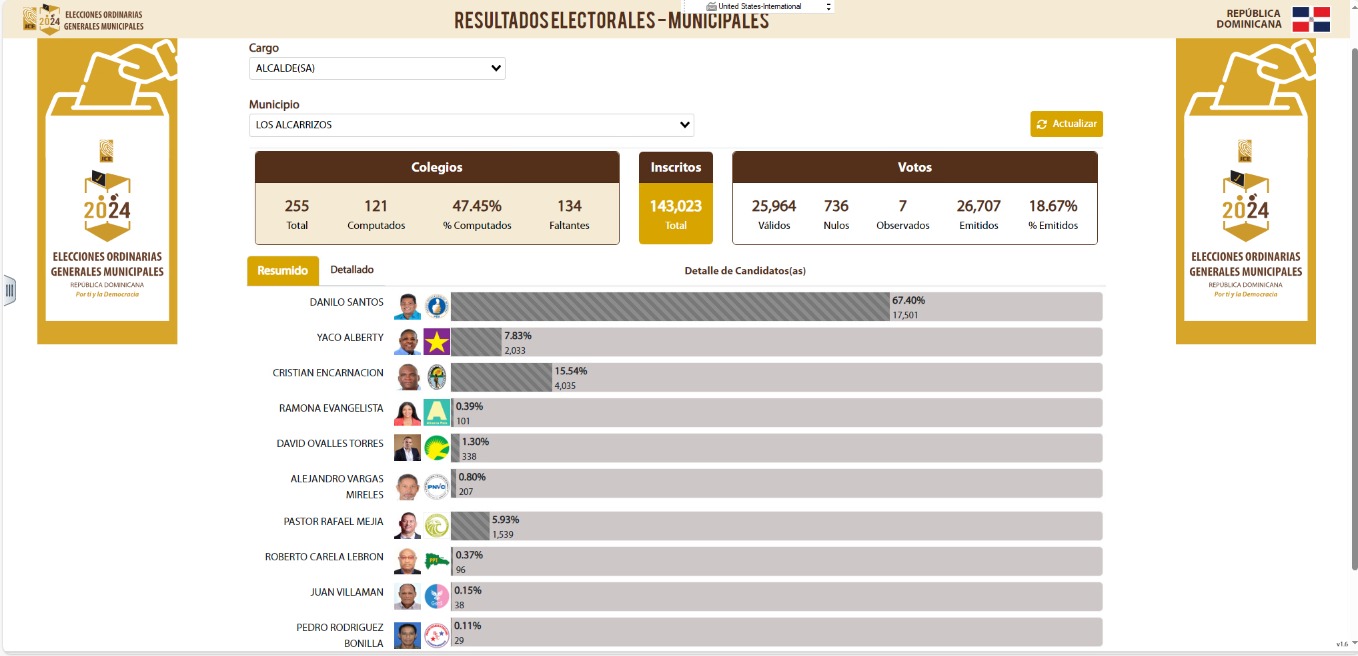Click the party logo beside Danilo Santos
Viewport: 1358px width, 656px height.
437,306
